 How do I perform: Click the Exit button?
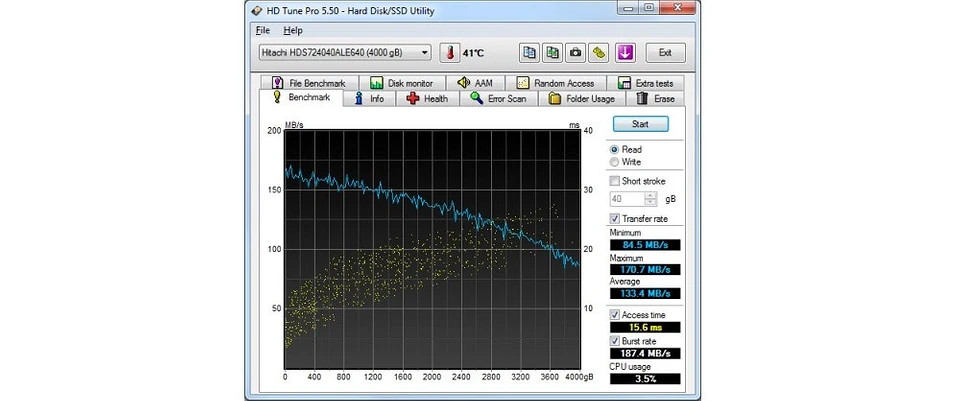(665, 53)
